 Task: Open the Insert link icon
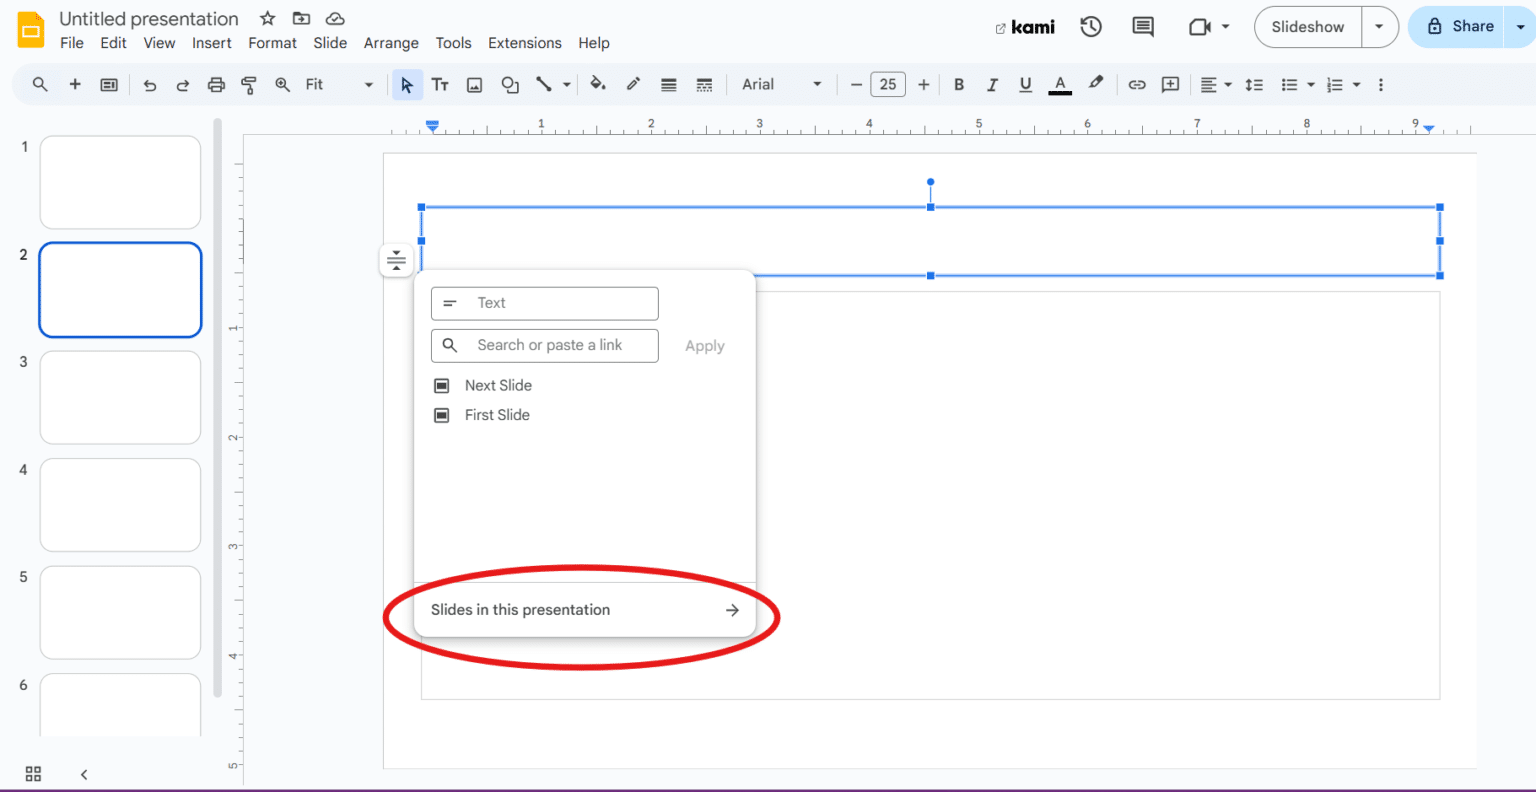tap(1136, 84)
